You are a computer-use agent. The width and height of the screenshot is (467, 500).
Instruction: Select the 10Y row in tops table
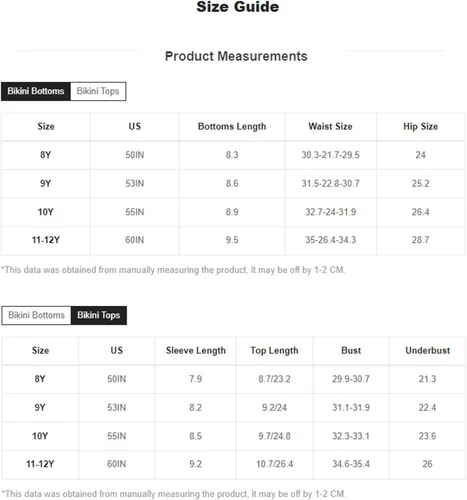coord(233,436)
